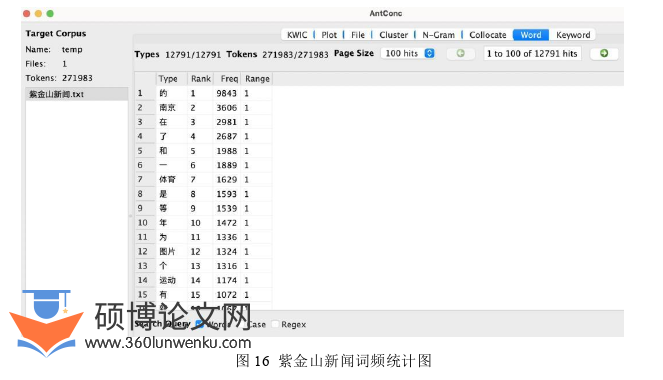Screen dimensions: 663x380
Task: Click frequency value 2981
Action: point(227,122)
